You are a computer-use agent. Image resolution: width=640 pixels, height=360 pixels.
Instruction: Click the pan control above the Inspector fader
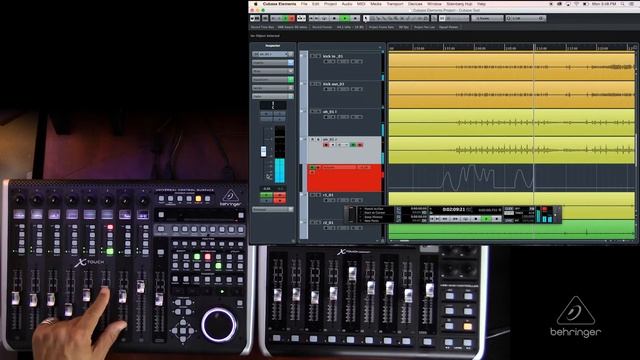point(273,105)
